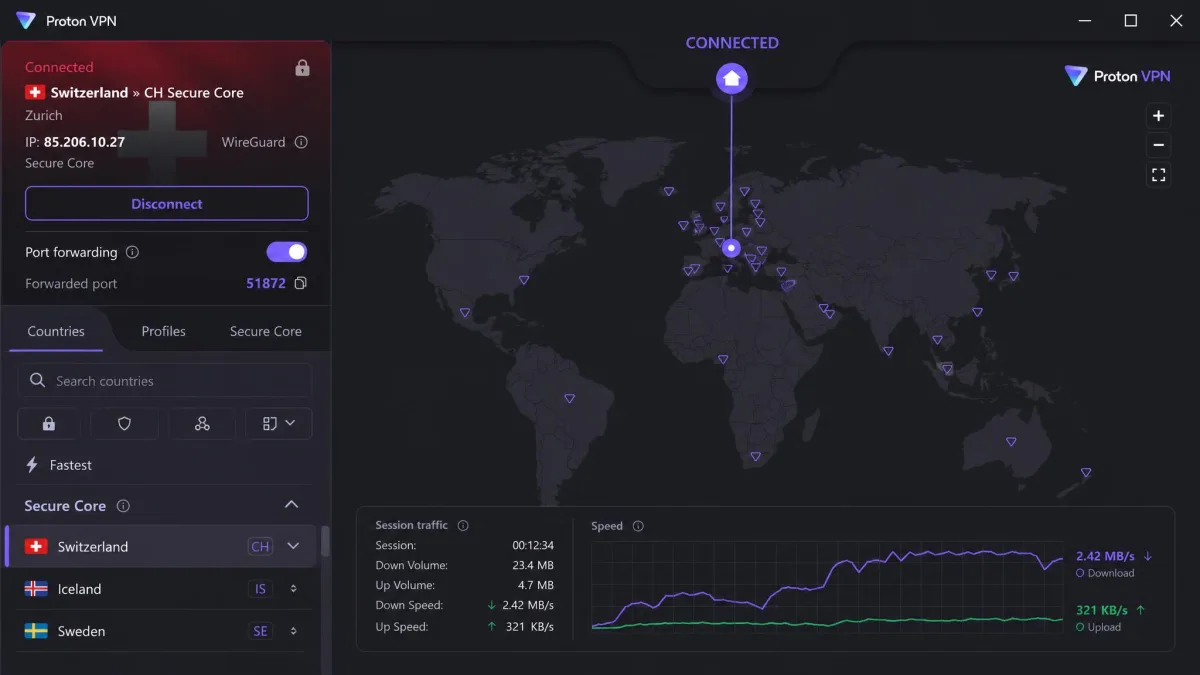Open the layout filter dropdown
This screenshot has width=1200, height=675.
click(x=279, y=423)
